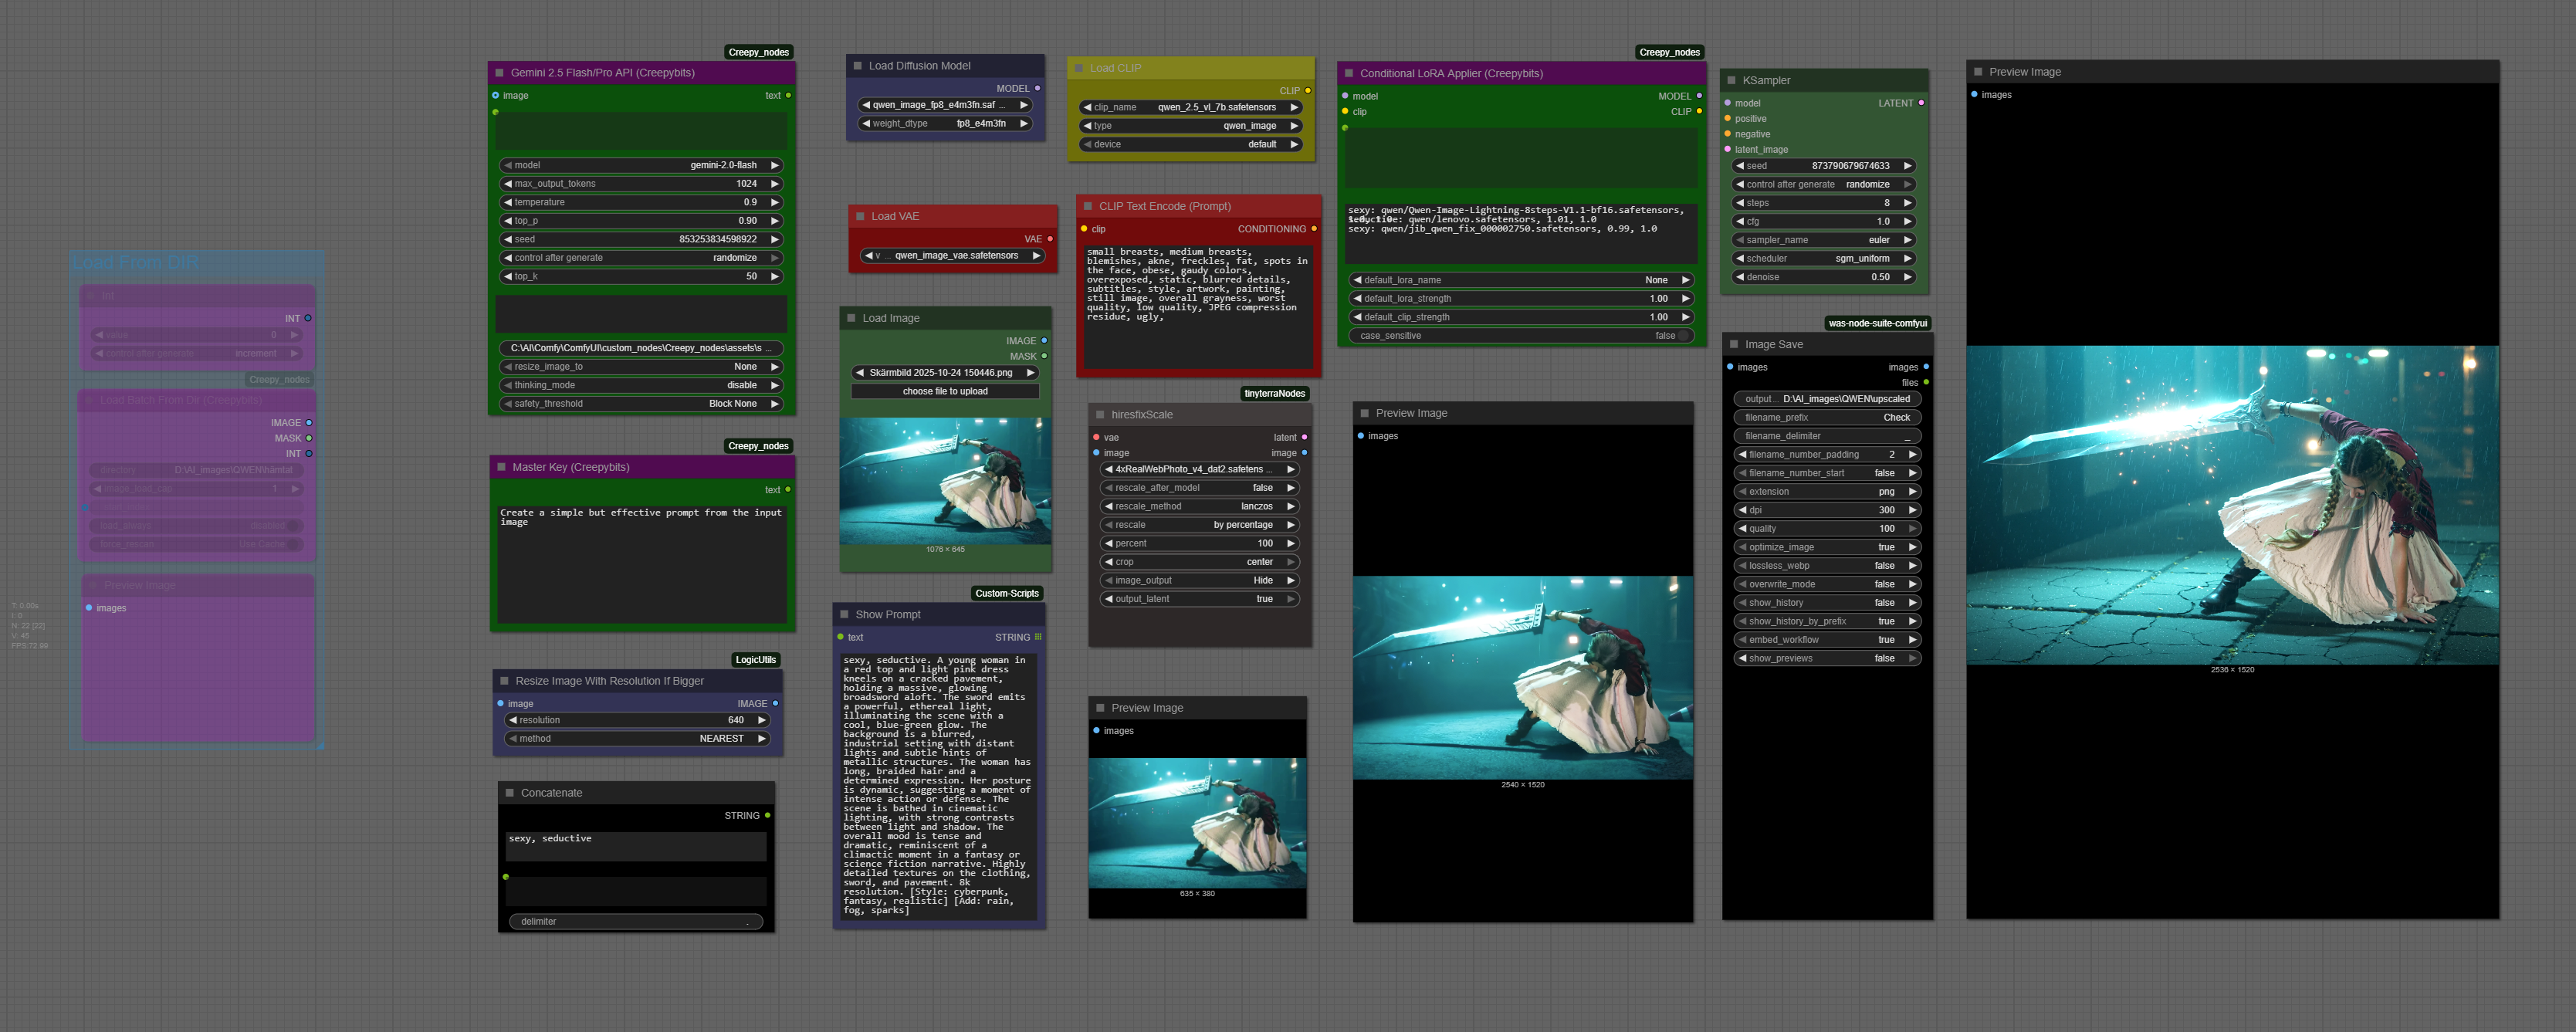Click the Load CLIP node collapse dot

click(1079, 68)
